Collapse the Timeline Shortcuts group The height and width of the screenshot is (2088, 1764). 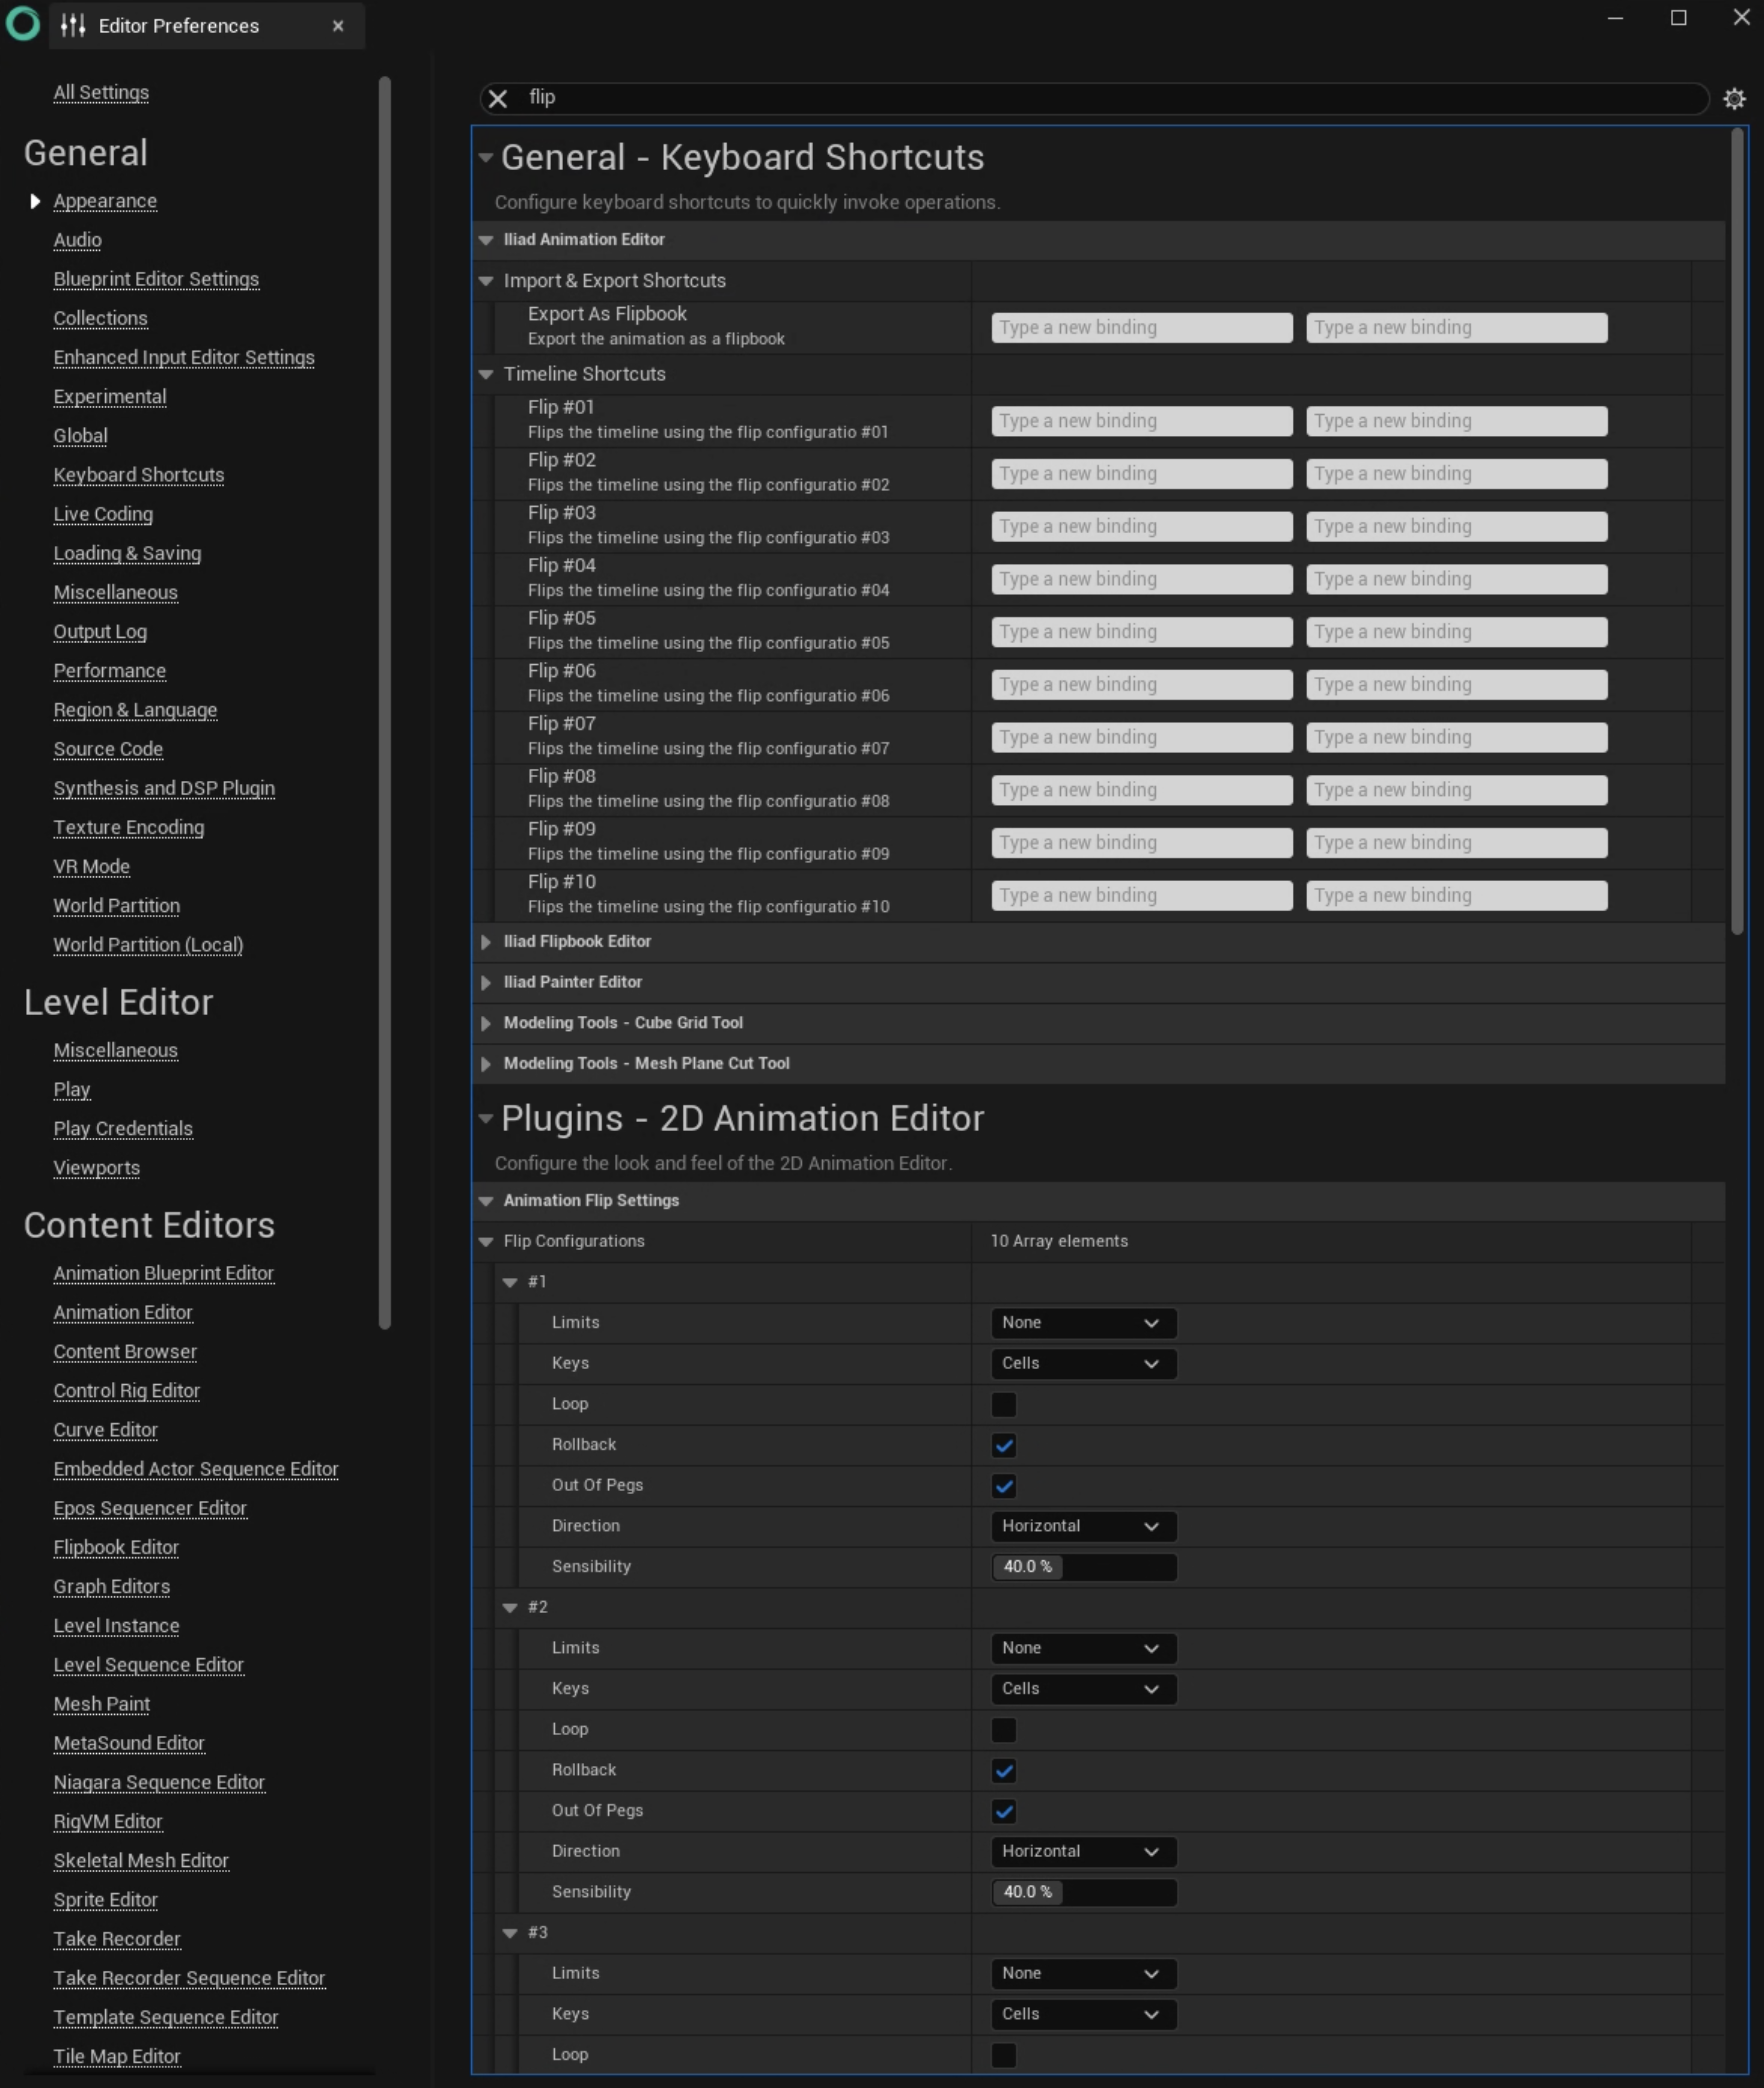click(x=486, y=374)
